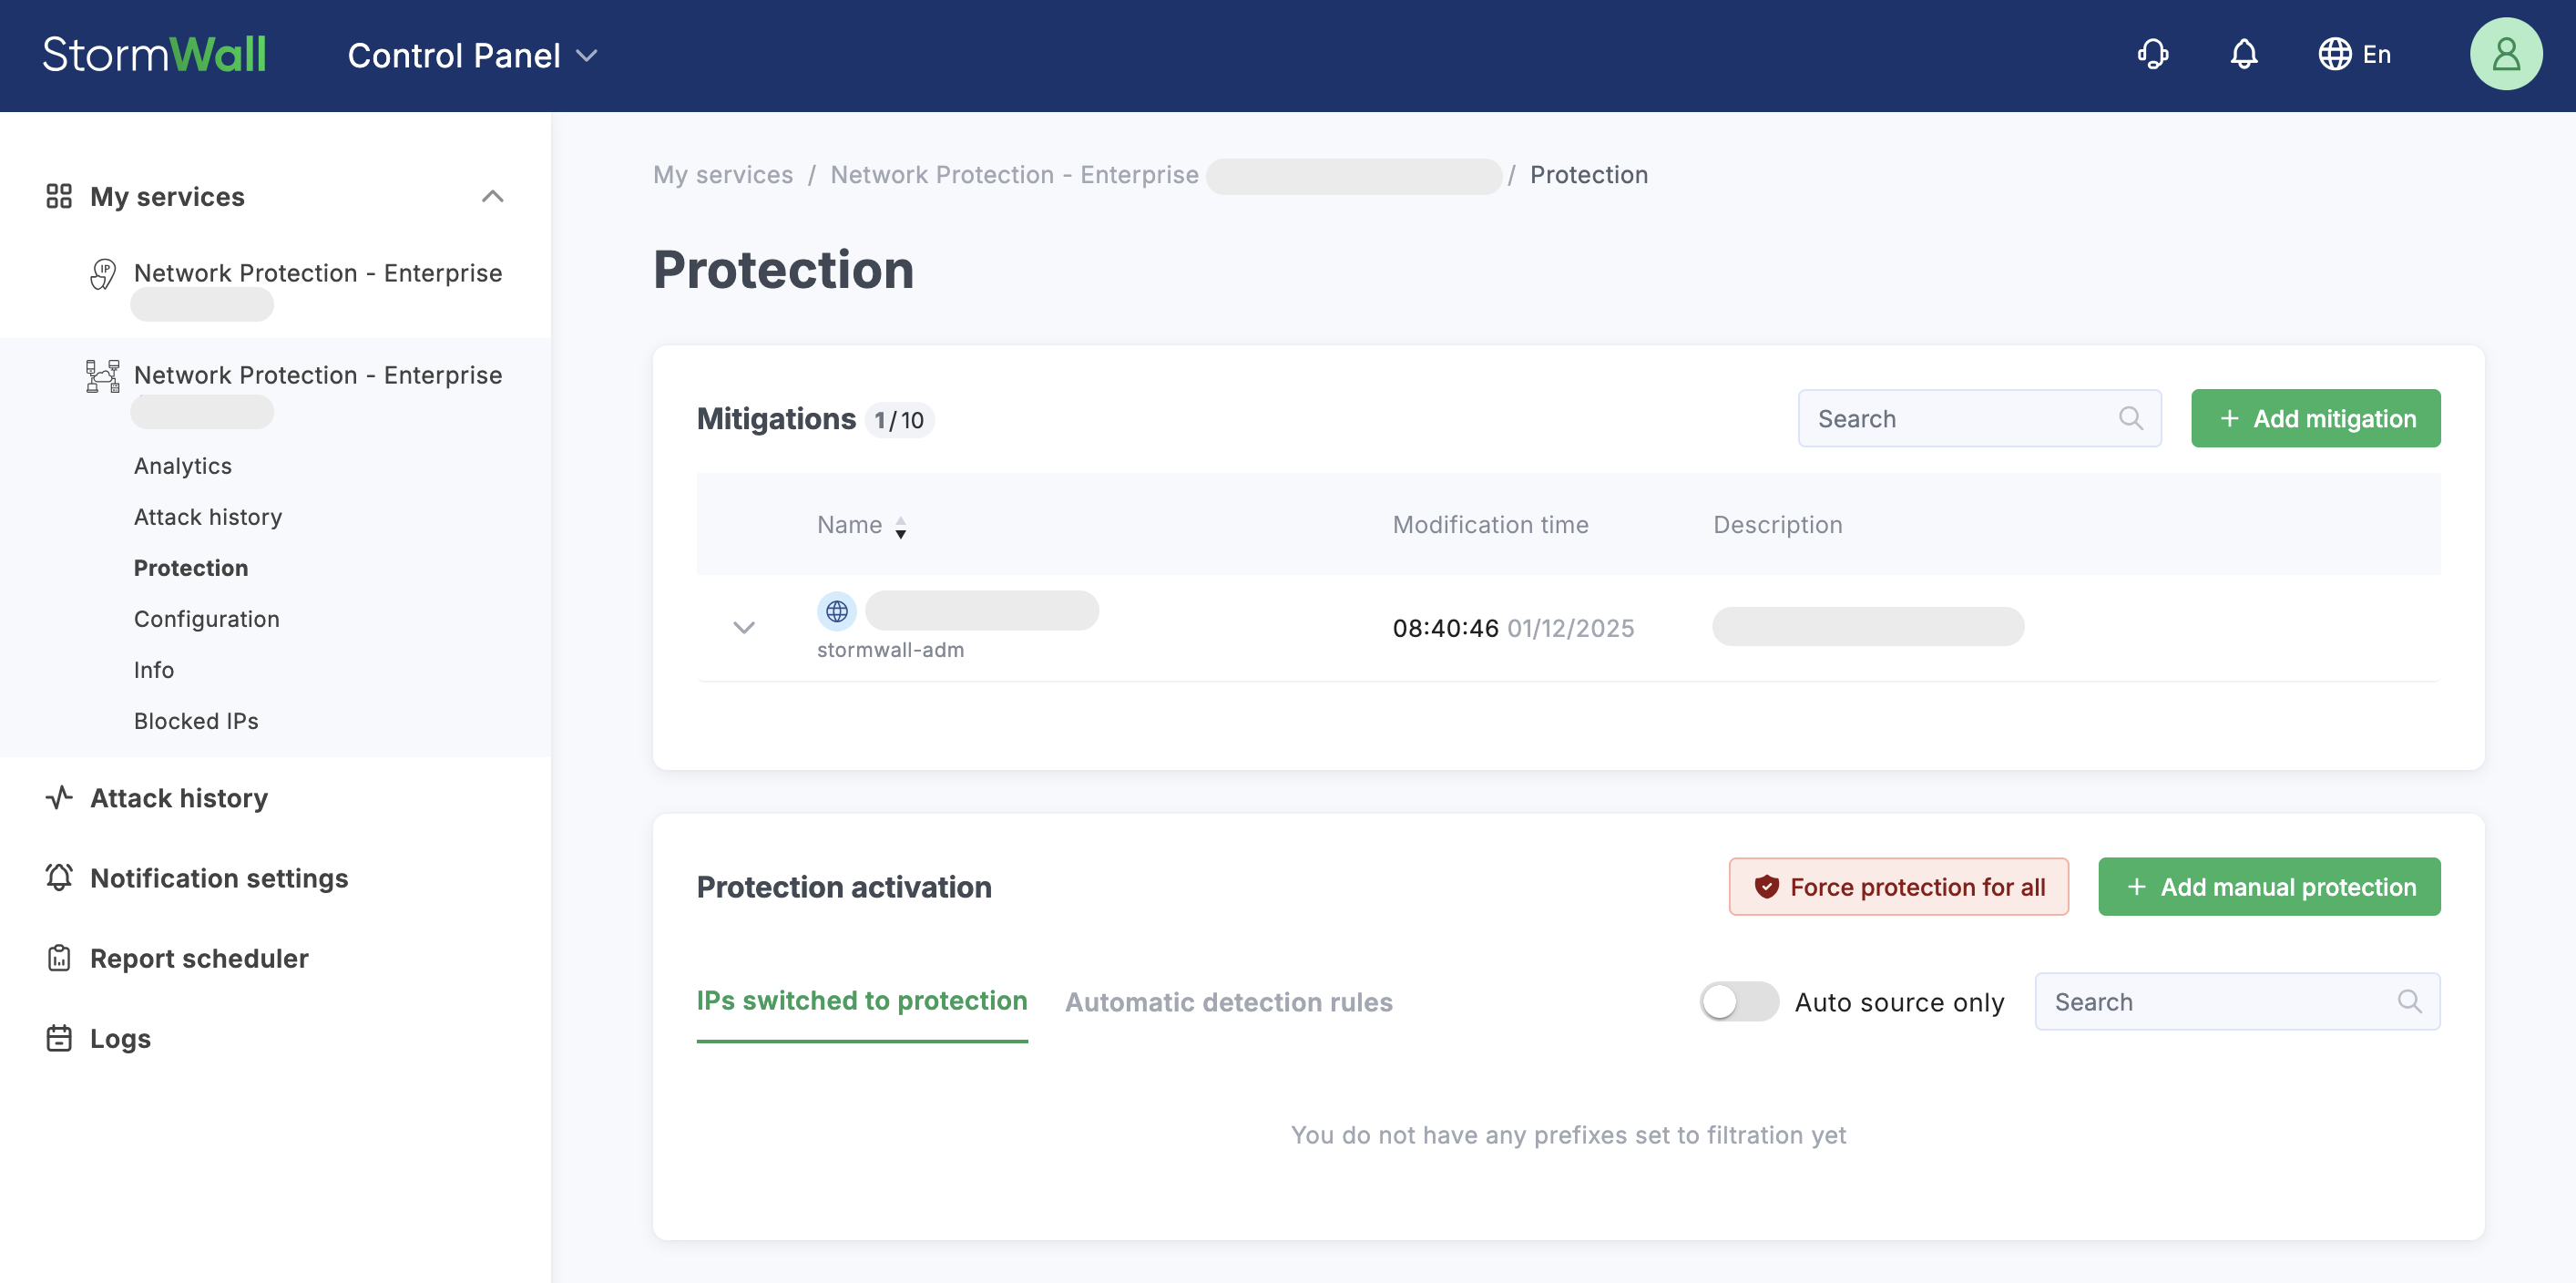Click the headset support icon
This screenshot has height=1283, width=2576.
pos(2153,54)
